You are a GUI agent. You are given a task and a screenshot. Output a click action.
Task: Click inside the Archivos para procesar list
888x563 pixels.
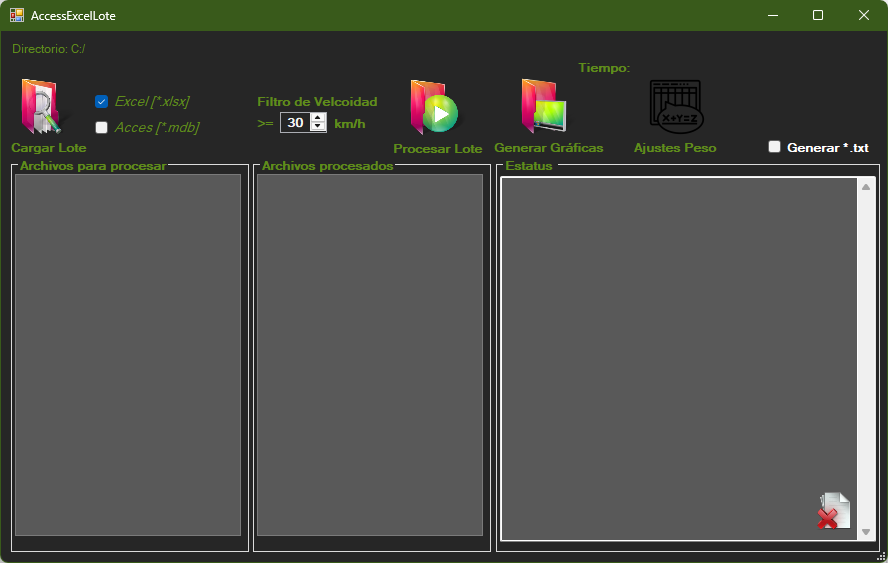pyautogui.click(x=128, y=354)
